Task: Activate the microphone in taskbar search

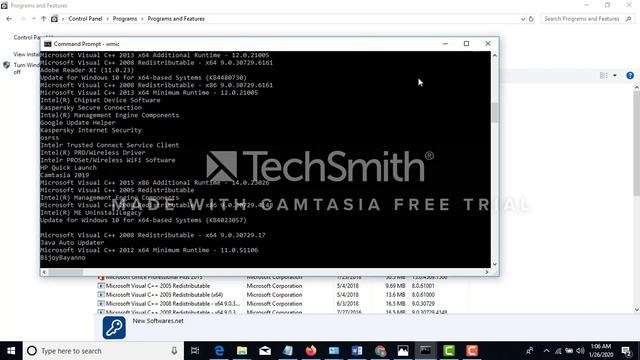Action: 174,351
